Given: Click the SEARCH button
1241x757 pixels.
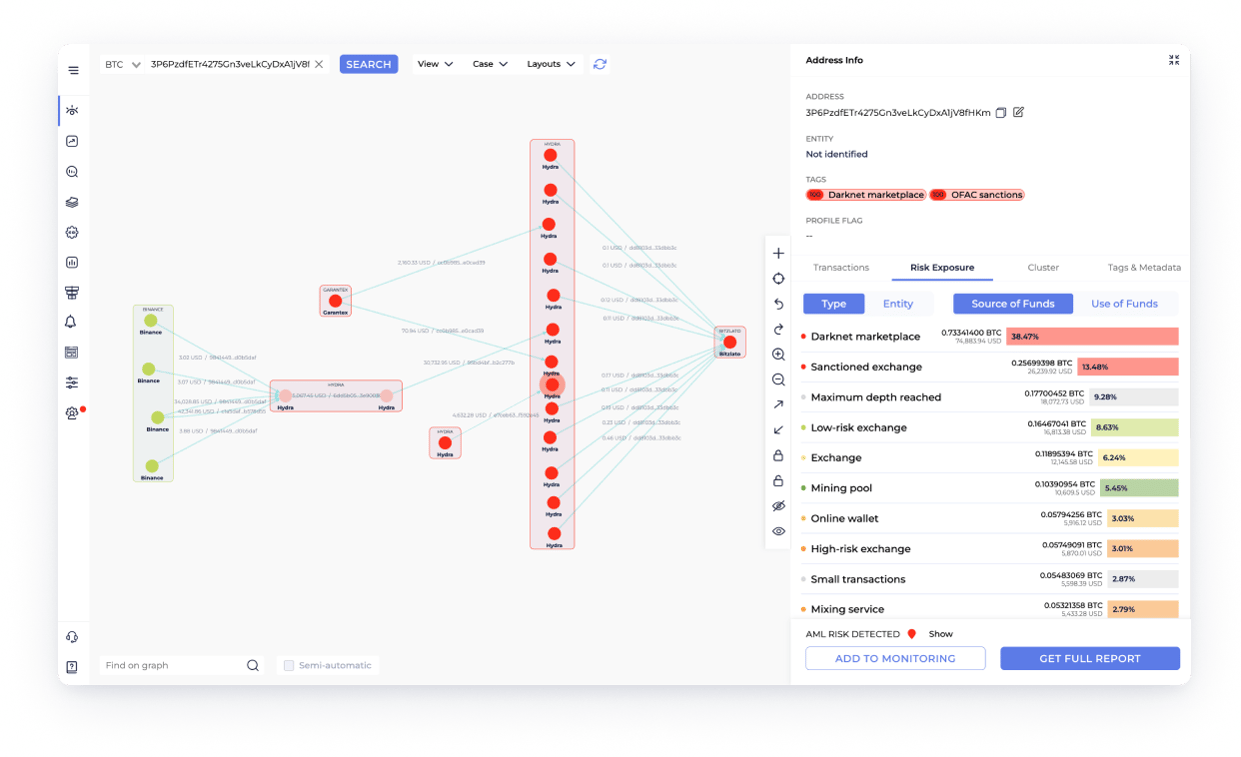Looking at the screenshot, I should 369,64.
